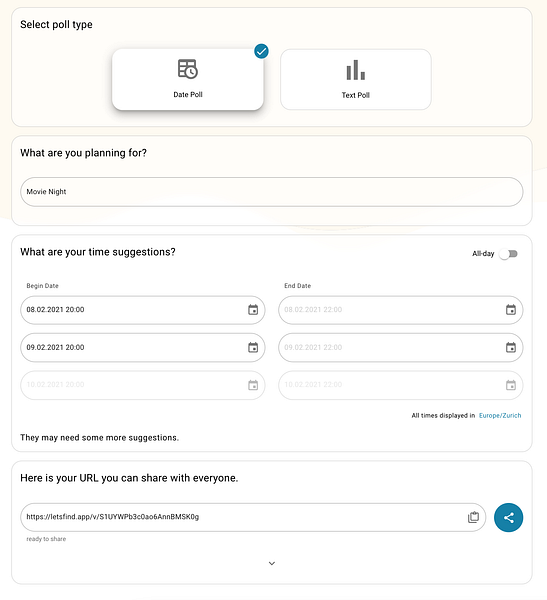The image size is (547, 600).
Task: Open calendar picker for first begin date
Action: [x=253, y=310]
